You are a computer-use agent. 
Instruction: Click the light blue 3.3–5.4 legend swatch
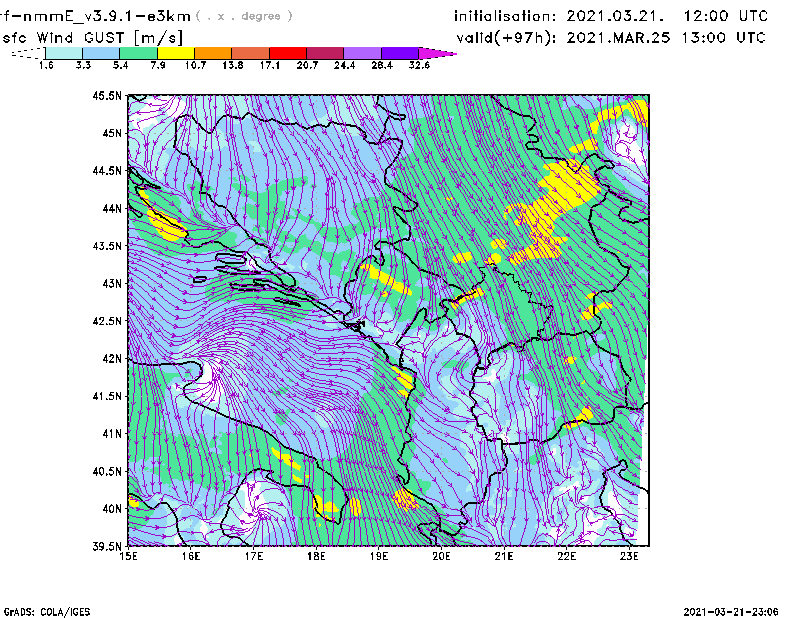(101, 53)
